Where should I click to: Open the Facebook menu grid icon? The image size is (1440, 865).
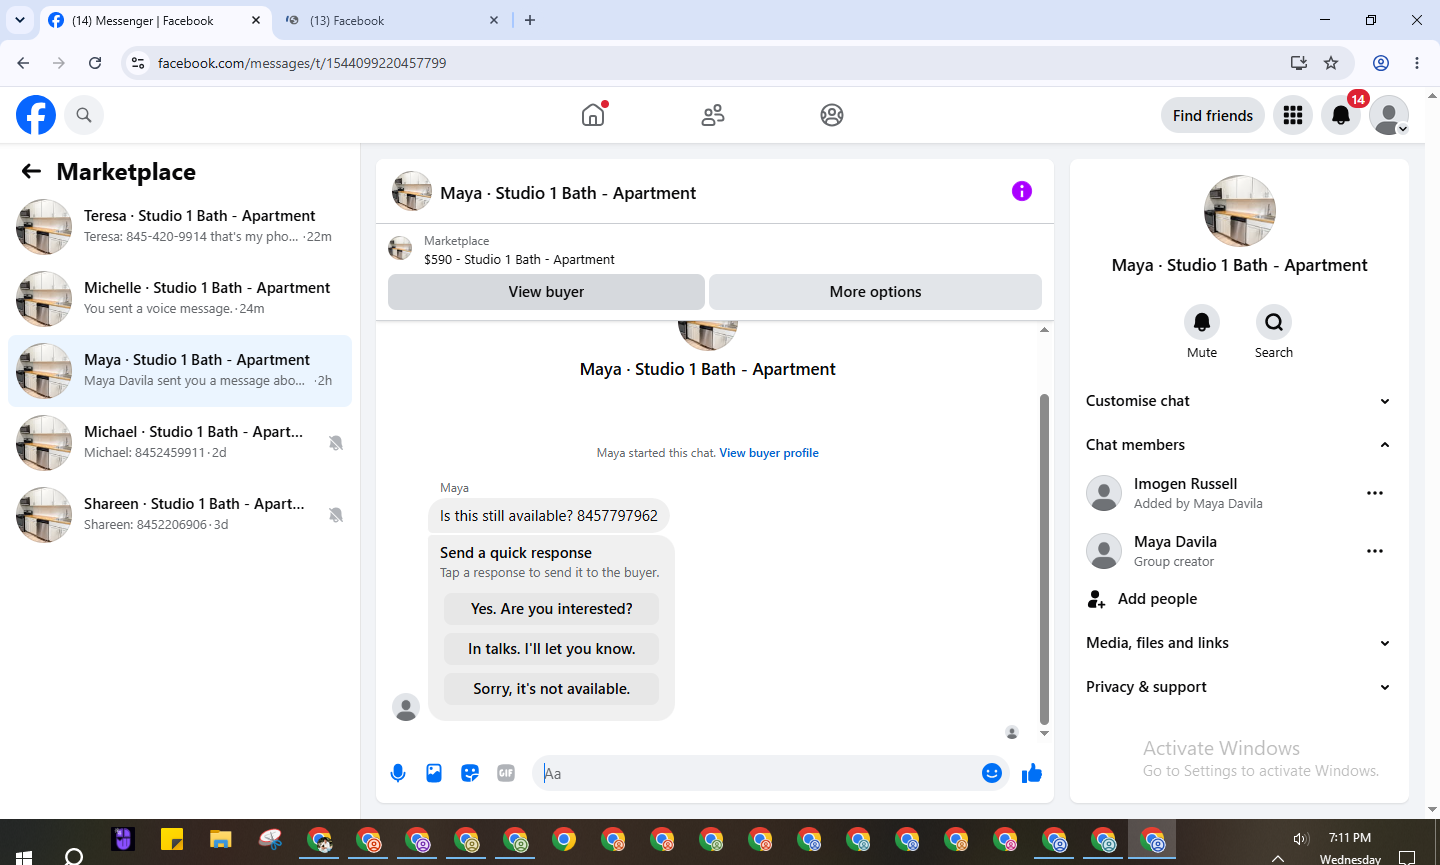click(1293, 115)
